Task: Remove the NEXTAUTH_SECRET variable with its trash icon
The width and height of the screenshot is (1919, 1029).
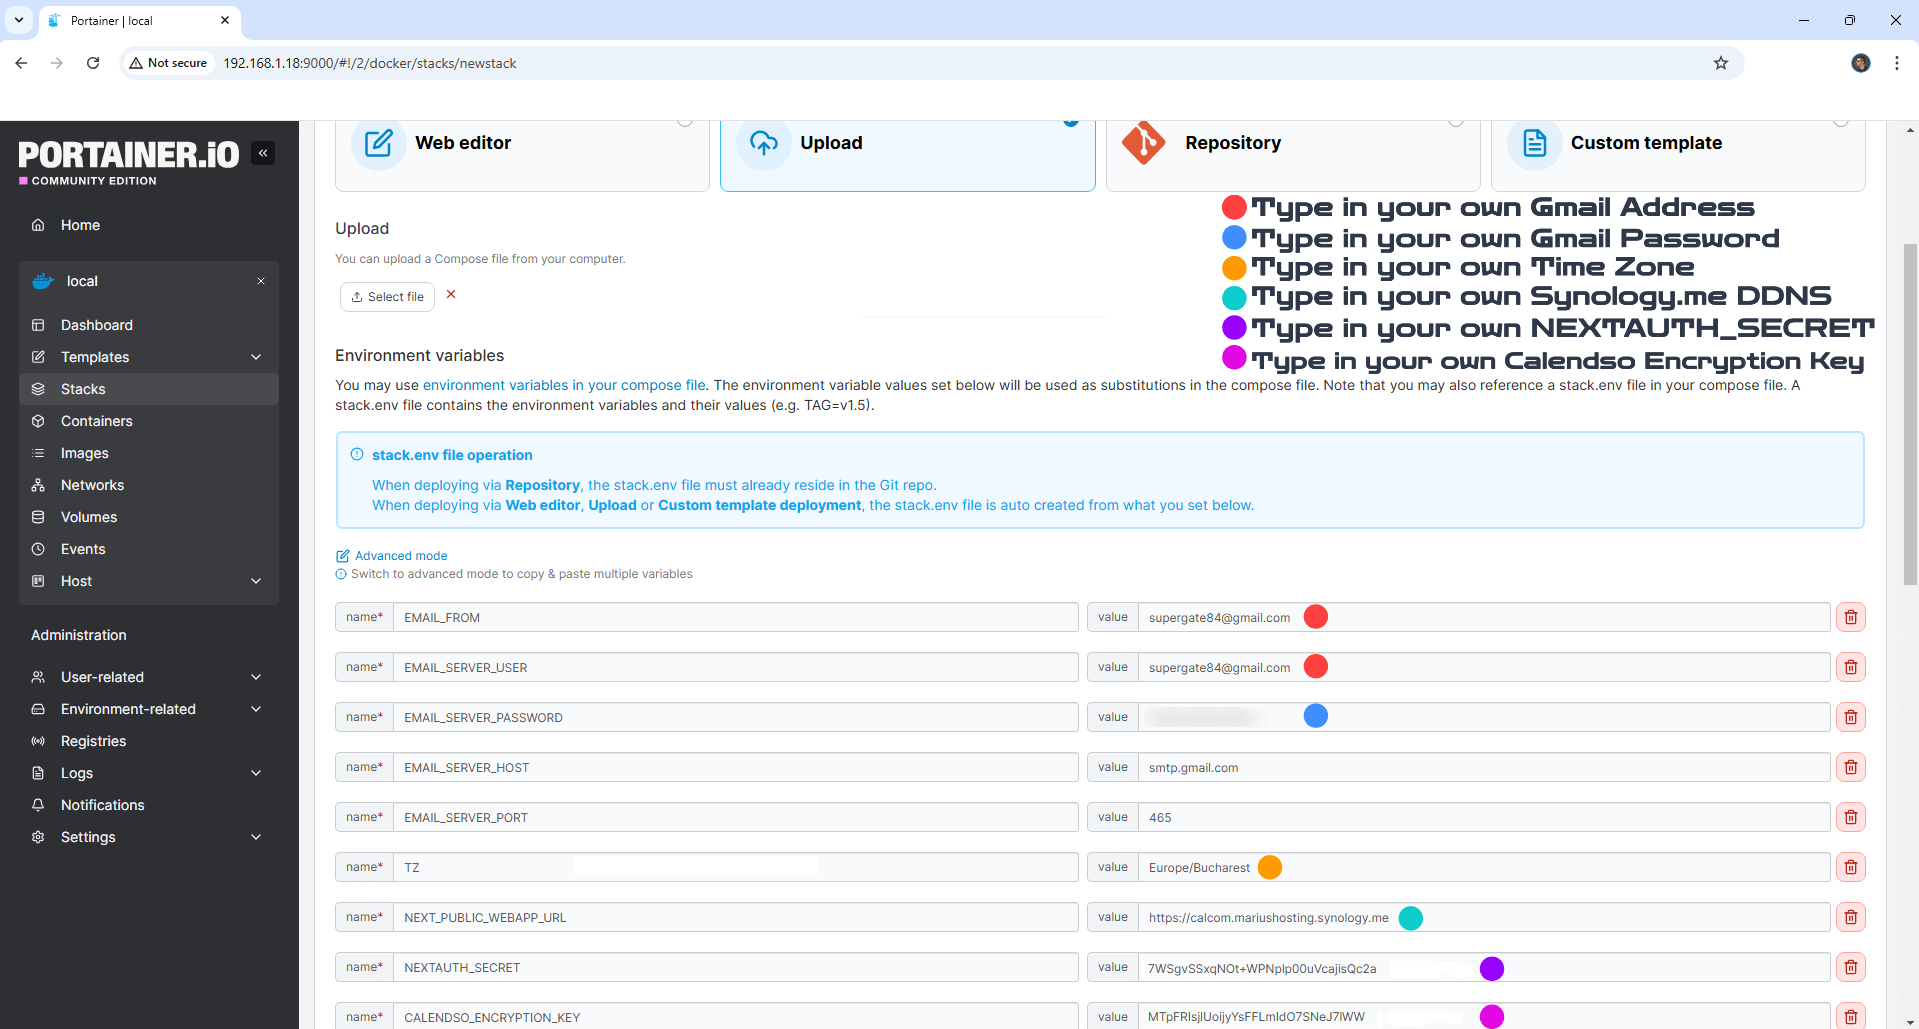Action: click(1850, 967)
